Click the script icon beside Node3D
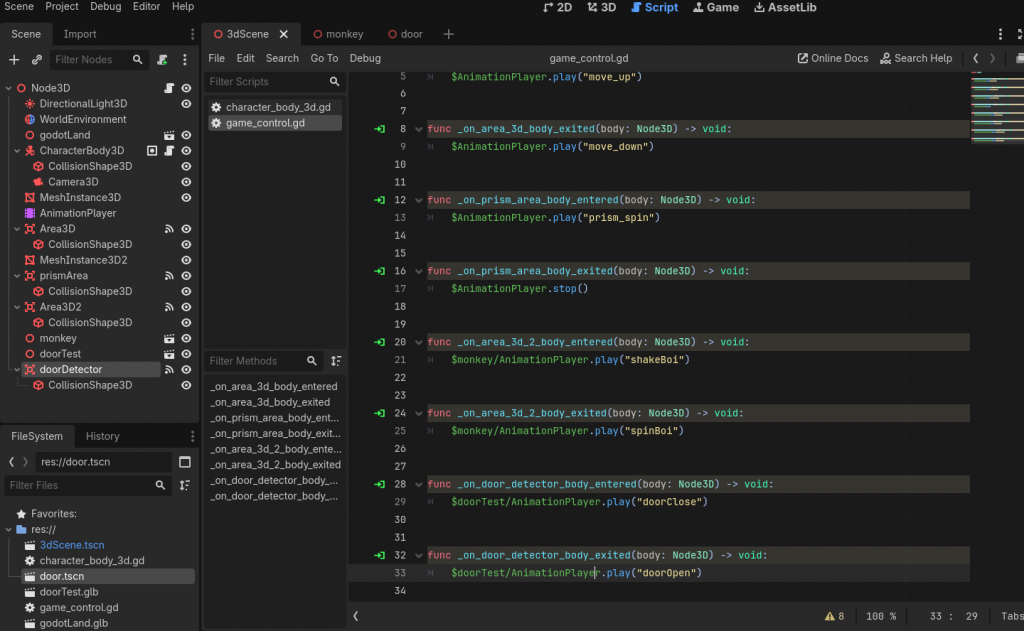This screenshot has width=1024, height=631. (x=171, y=88)
